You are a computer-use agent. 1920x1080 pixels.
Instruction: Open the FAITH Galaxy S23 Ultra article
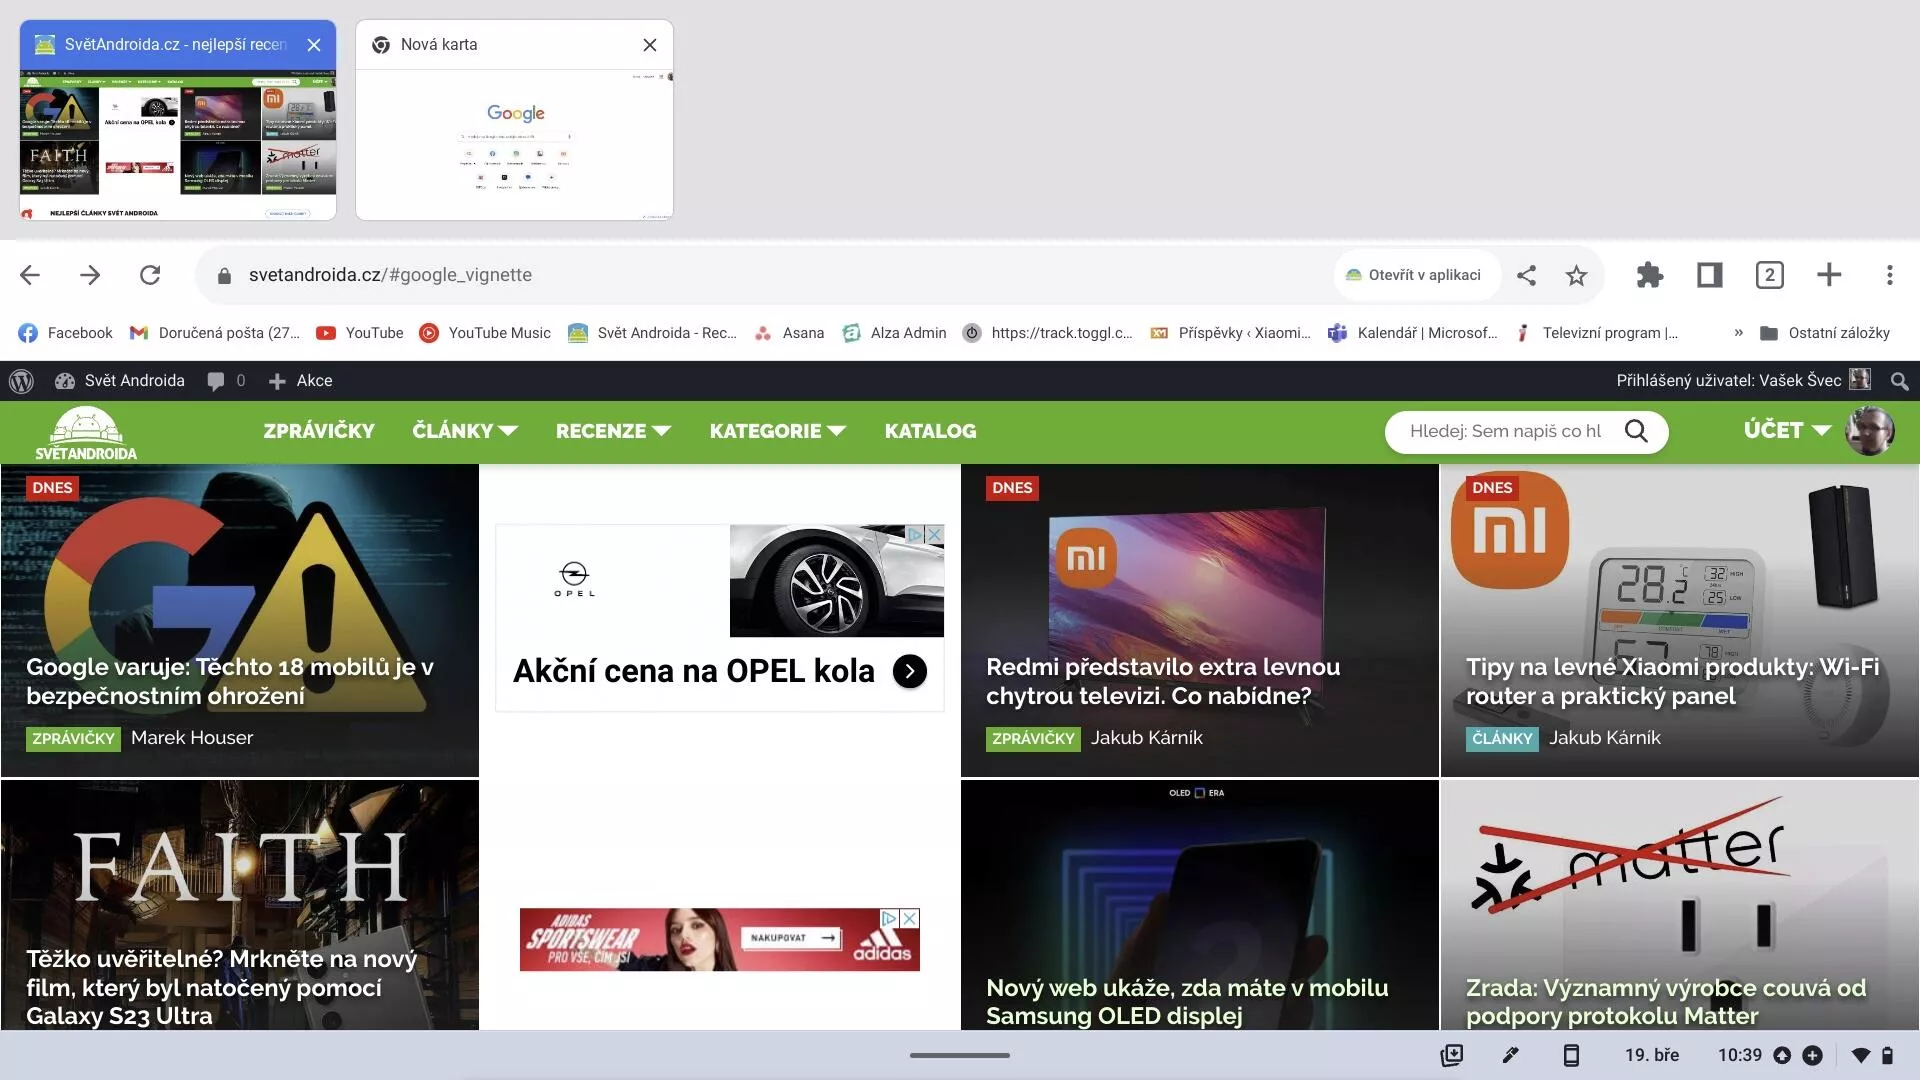point(222,987)
